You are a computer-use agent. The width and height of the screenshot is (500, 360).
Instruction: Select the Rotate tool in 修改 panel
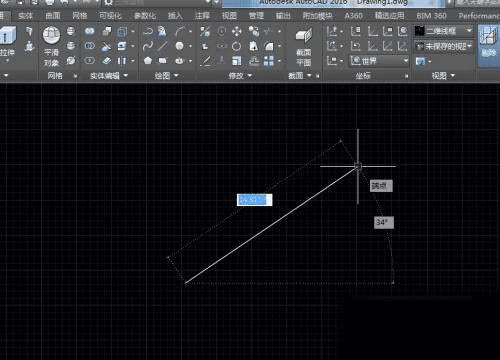pos(237,46)
